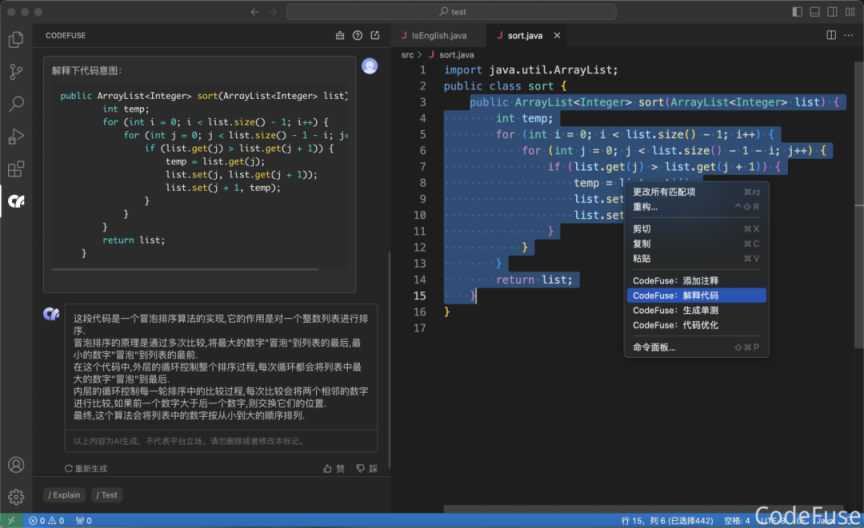Select the sort.java tab
Image resolution: width=864 pixels, height=528 pixels.
[x=525, y=35]
